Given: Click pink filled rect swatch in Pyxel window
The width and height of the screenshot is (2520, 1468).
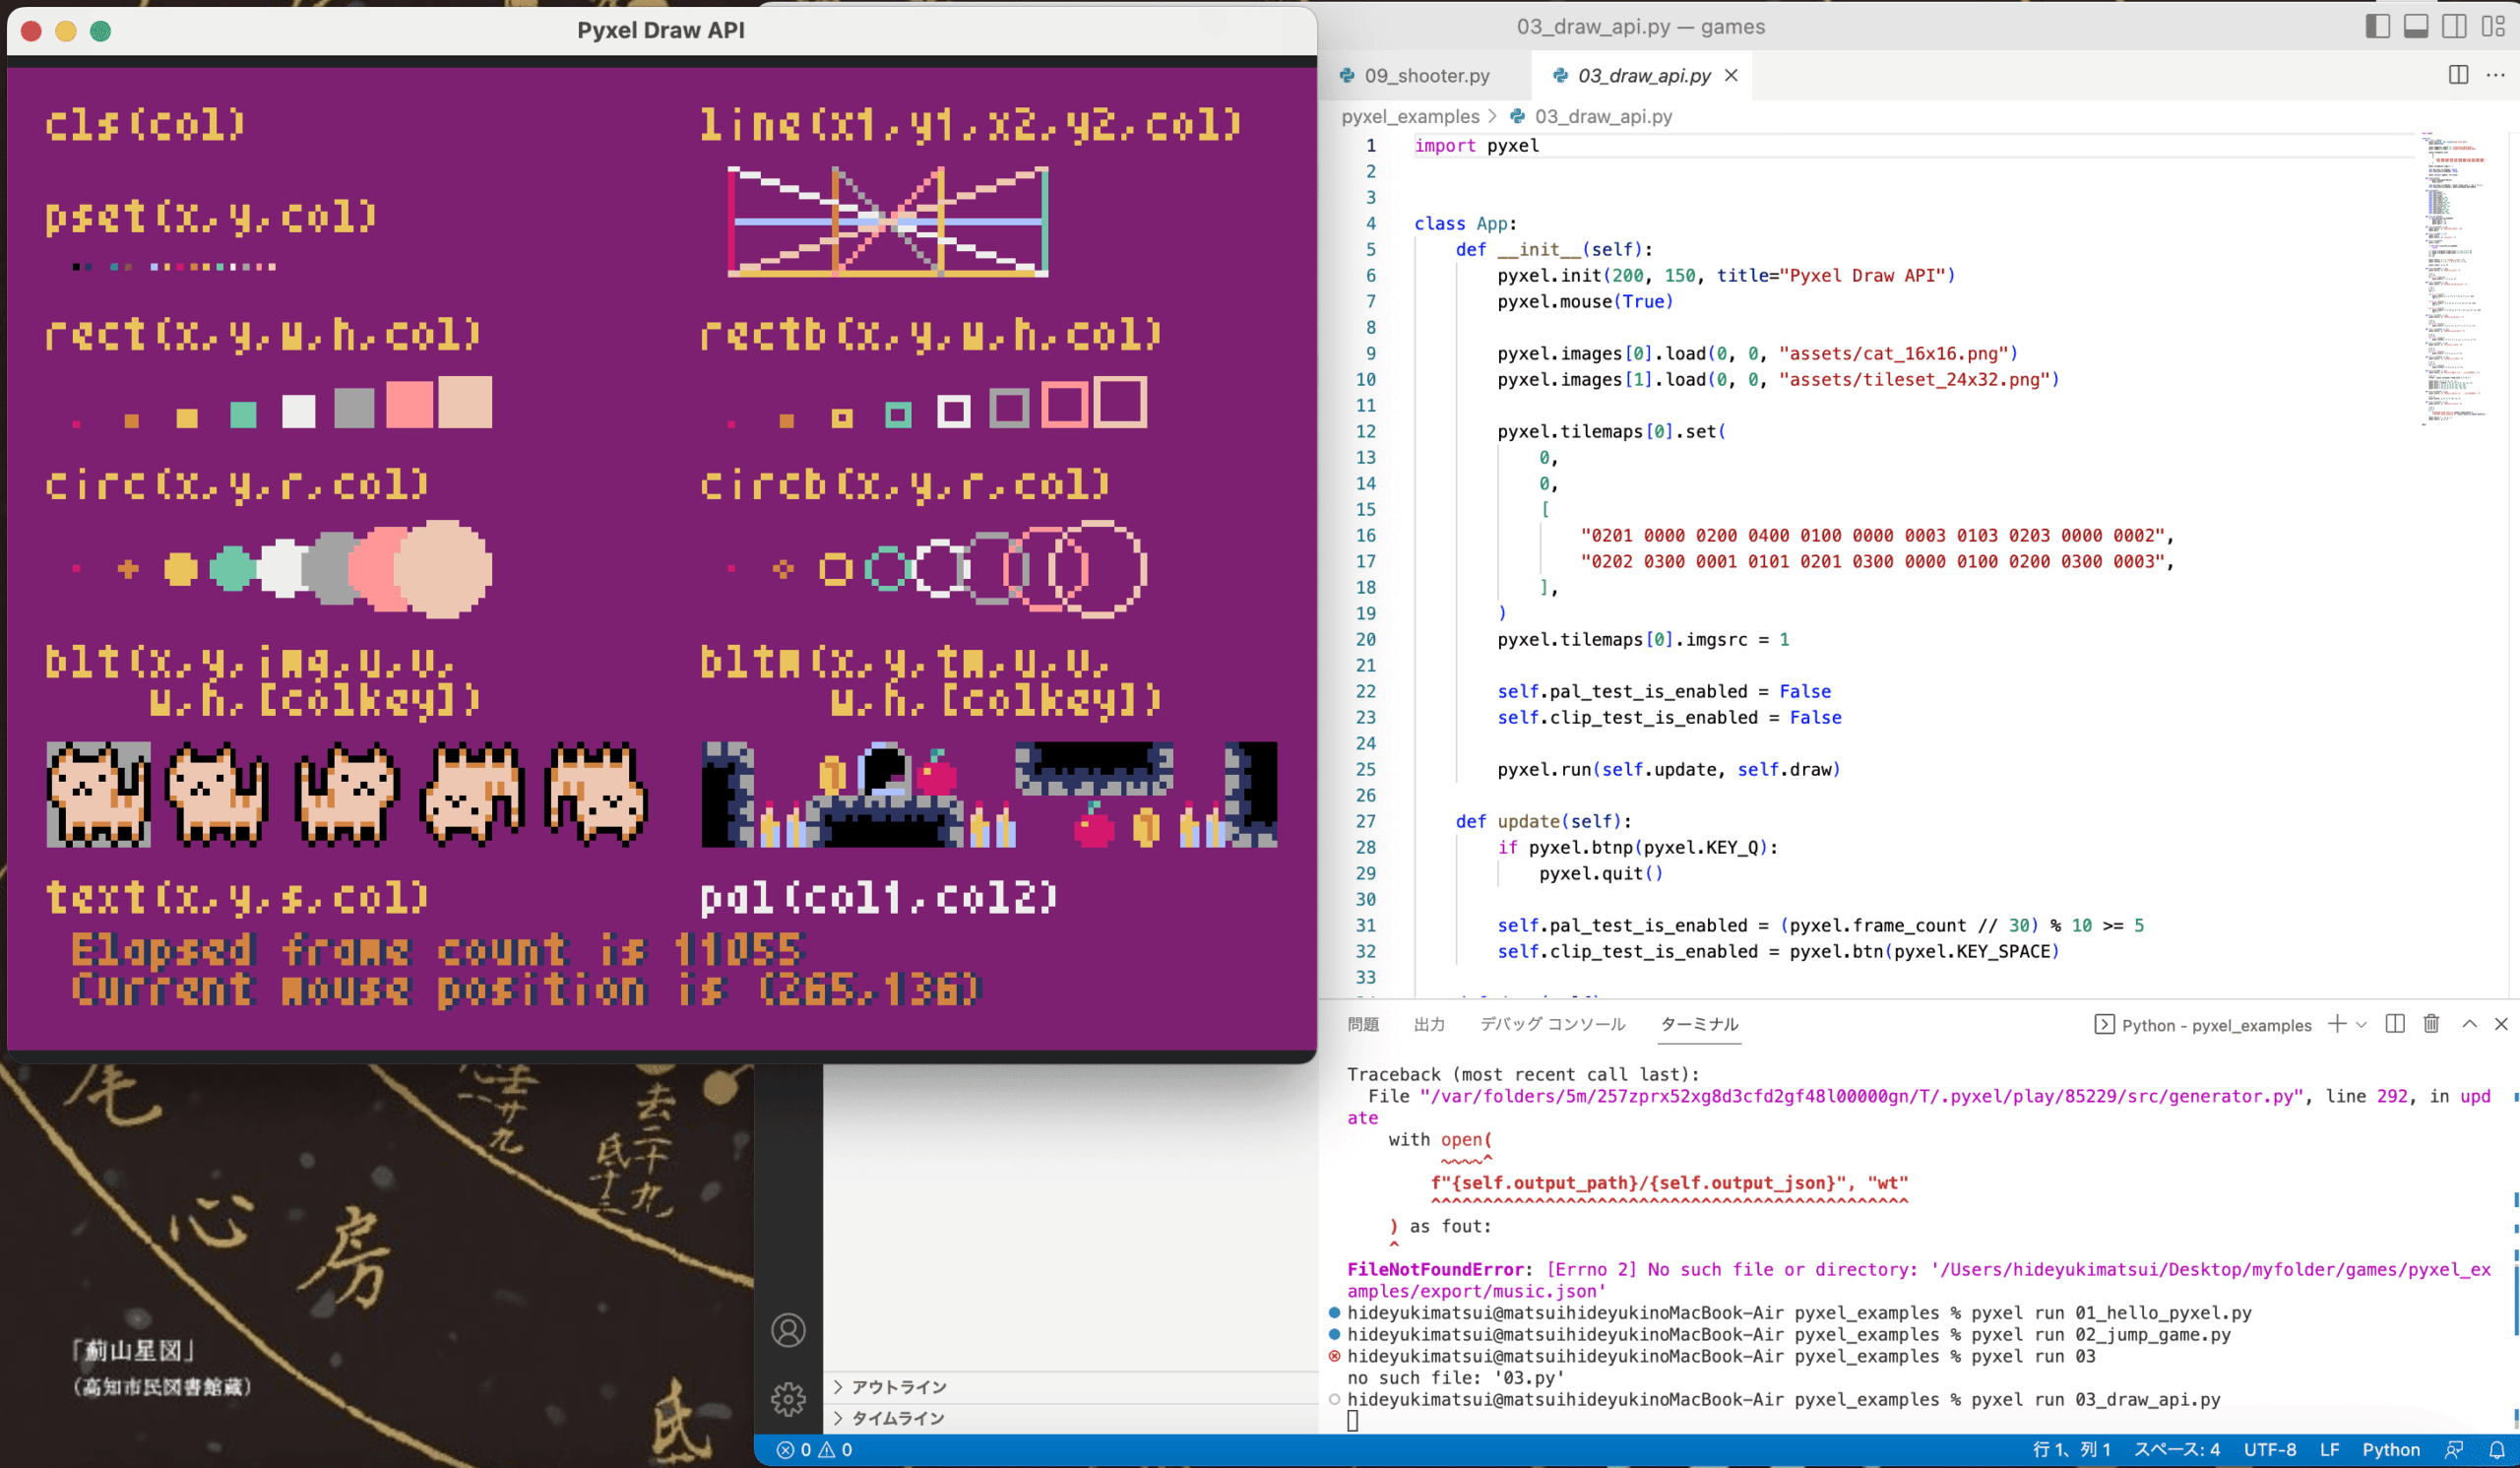Looking at the screenshot, I should [x=409, y=404].
